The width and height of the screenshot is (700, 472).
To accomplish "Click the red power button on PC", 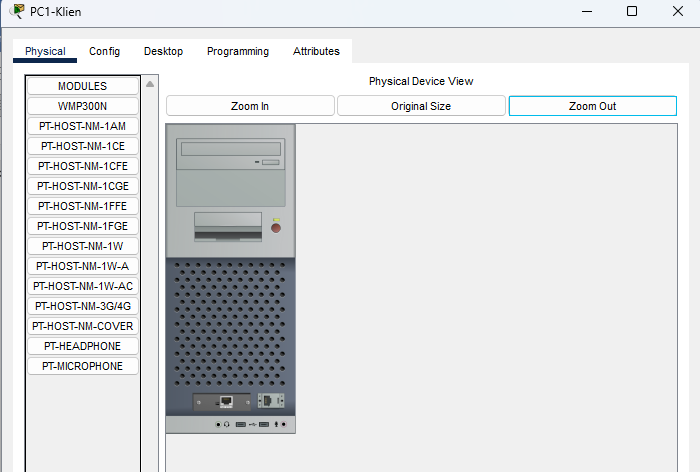I will [x=276, y=228].
